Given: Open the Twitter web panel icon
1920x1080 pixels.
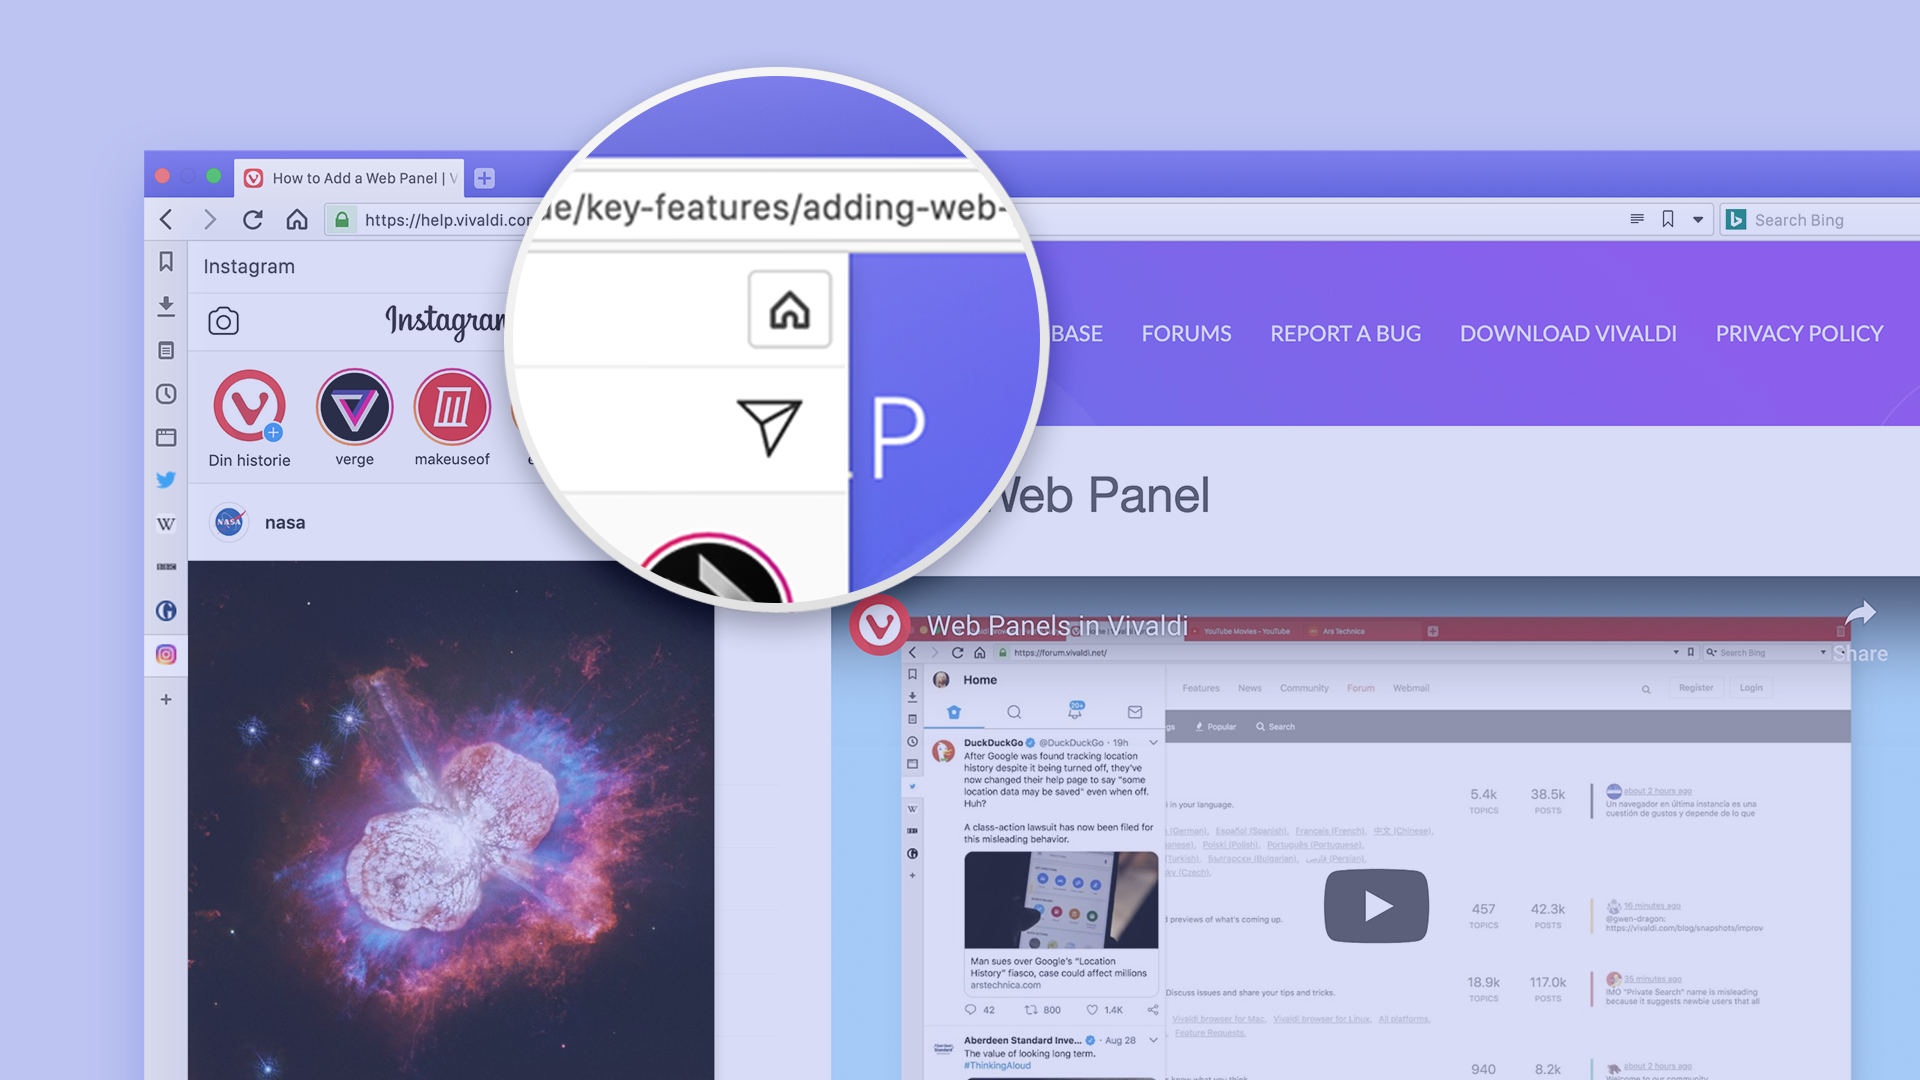Looking at the screenshot, I should coord(166,479).
